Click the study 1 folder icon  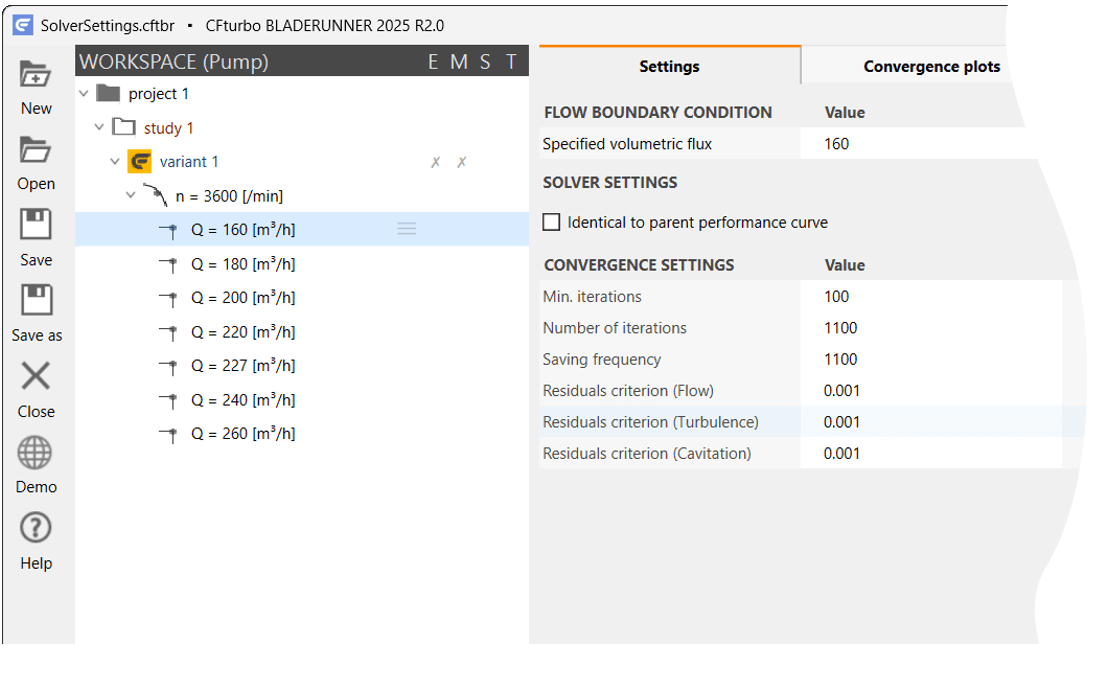pyautogui.click(x=124, y=128)
